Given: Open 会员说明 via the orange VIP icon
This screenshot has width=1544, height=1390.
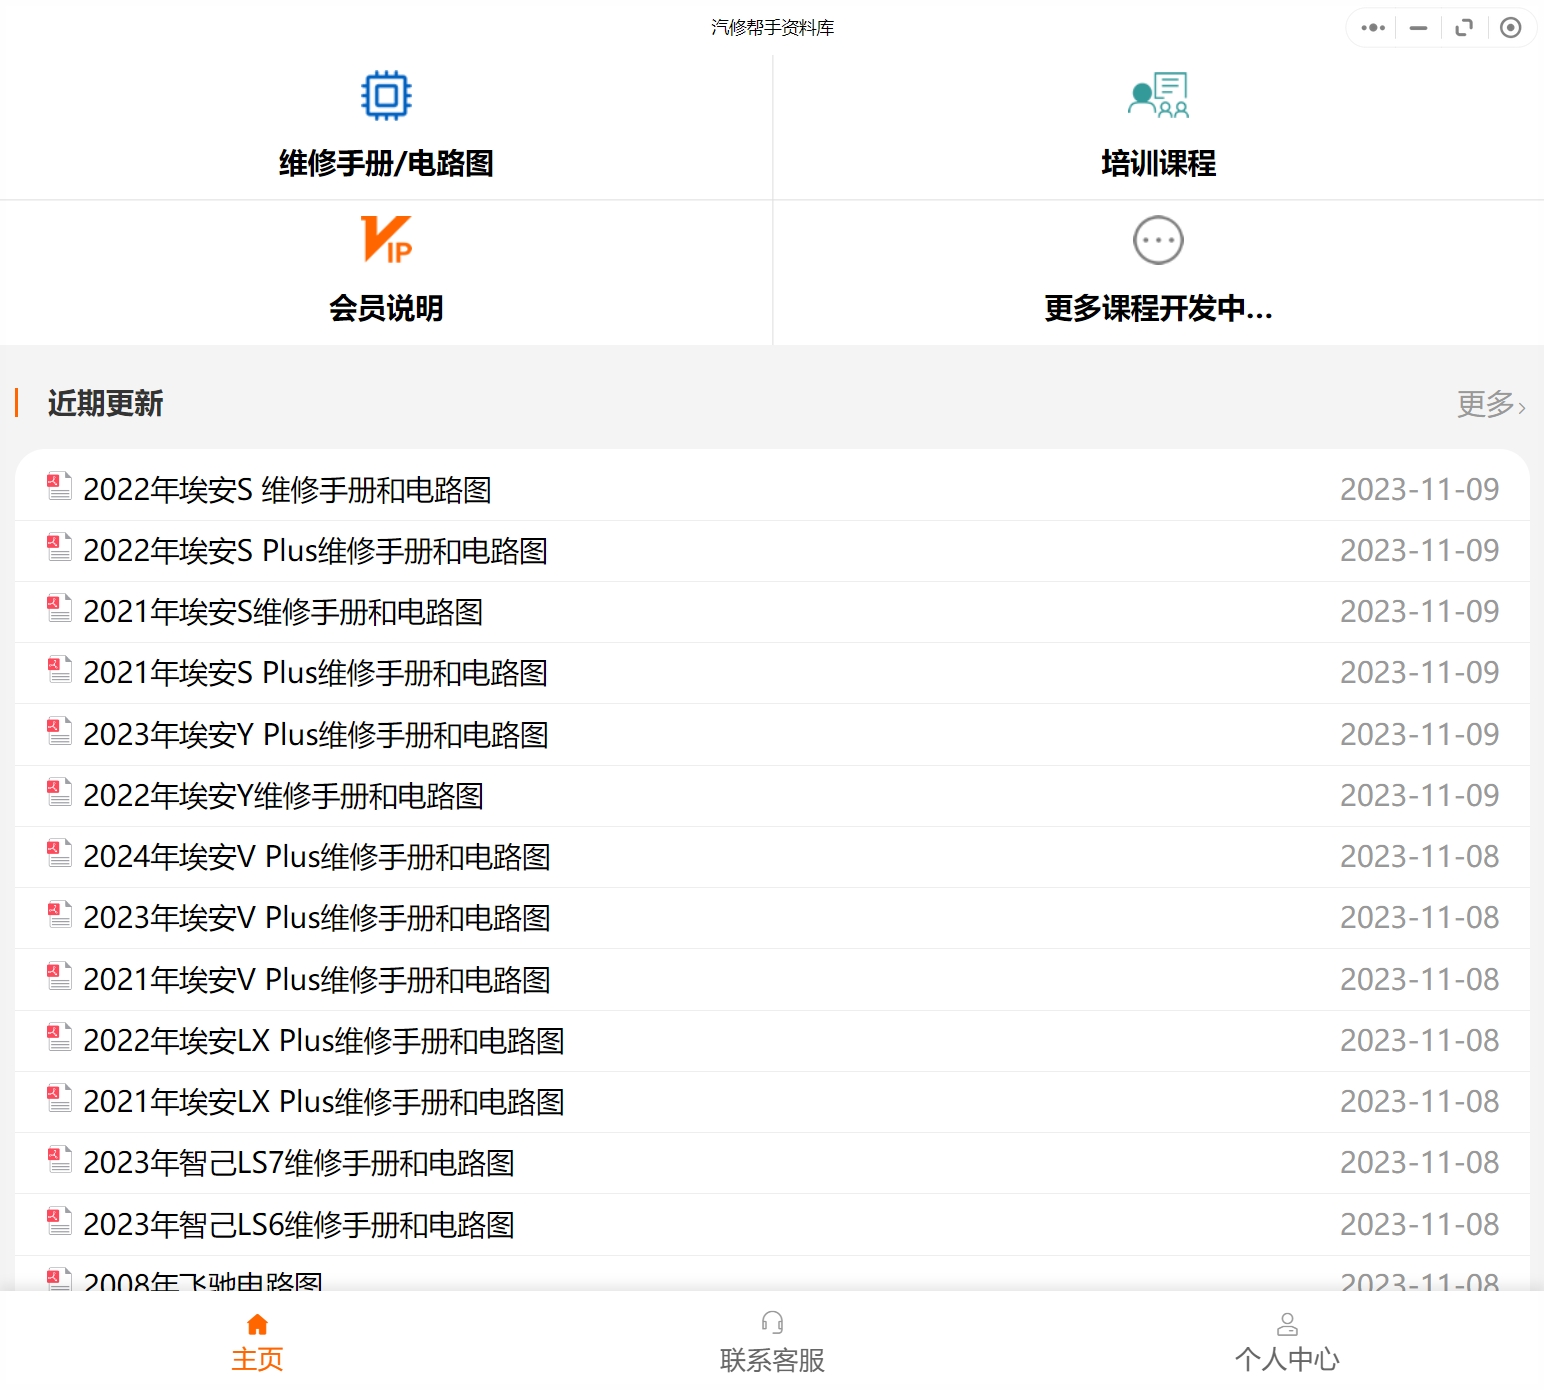Looking at the screenshot, I should [x=386, y=241].
